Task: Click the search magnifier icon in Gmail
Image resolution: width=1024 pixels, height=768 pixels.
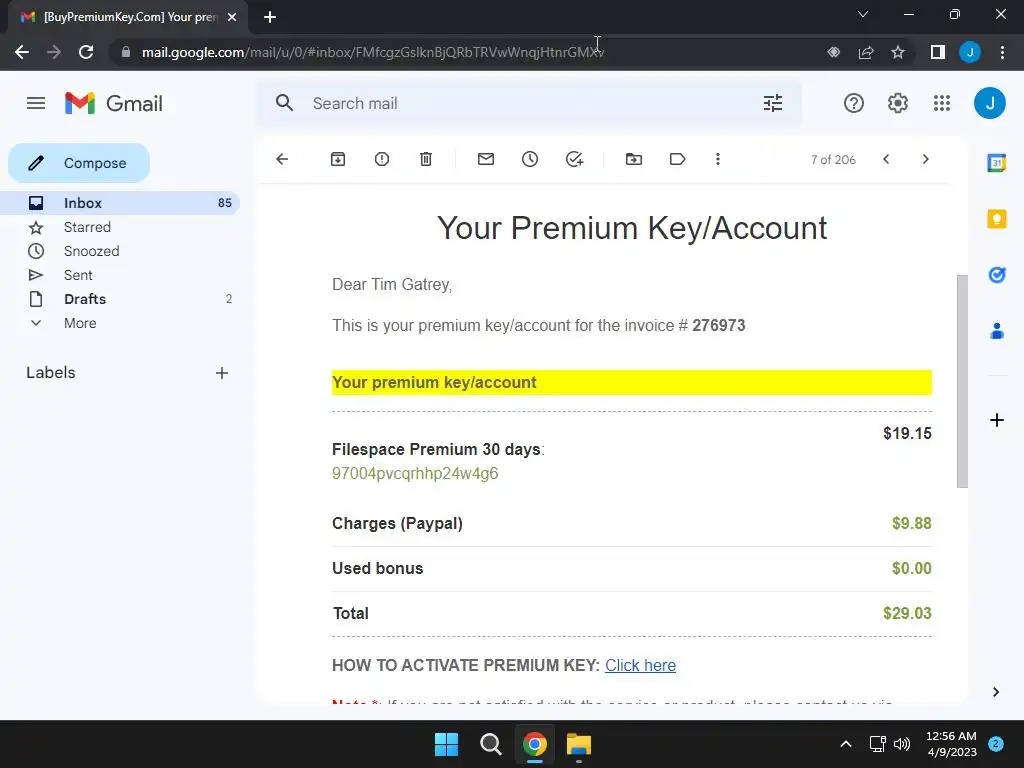Action: pos(284,103)
